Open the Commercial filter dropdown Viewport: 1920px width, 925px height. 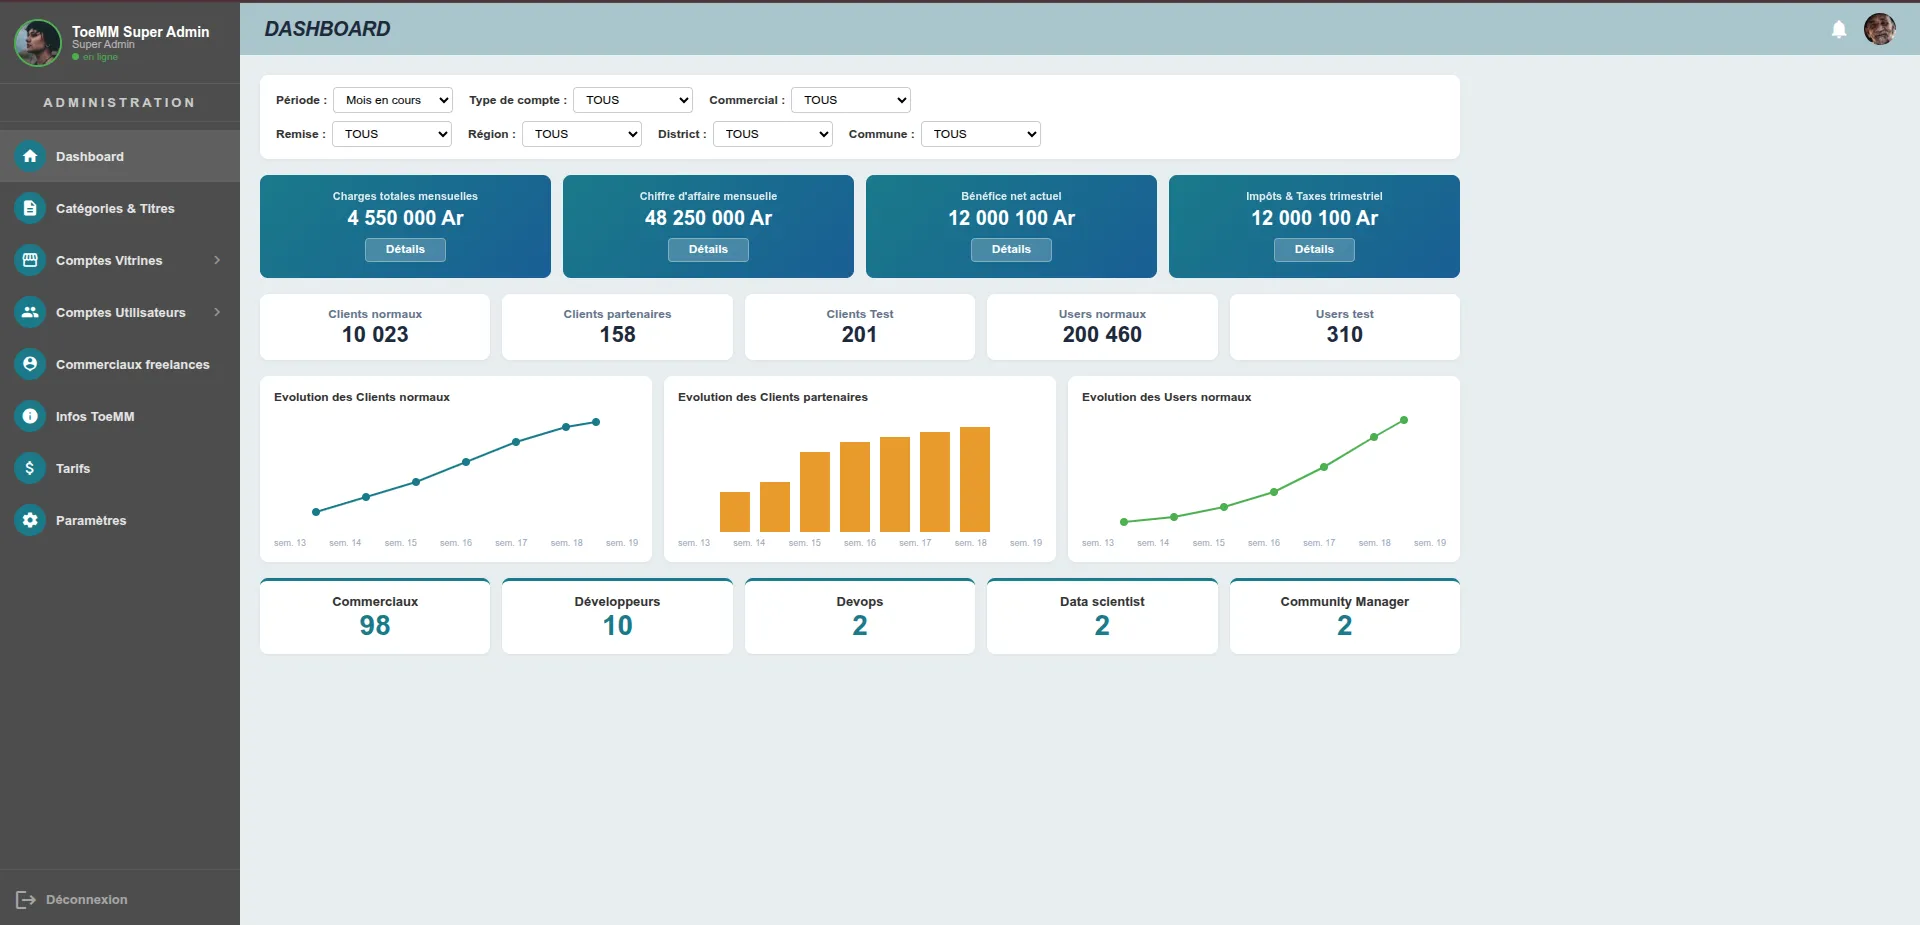pos(851,100)
